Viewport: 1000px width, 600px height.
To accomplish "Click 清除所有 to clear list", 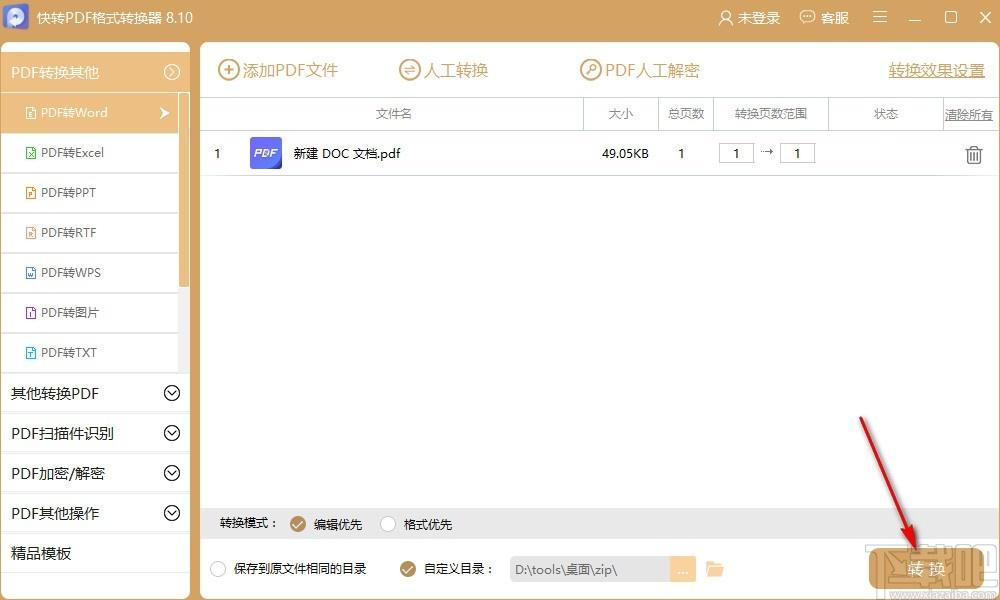I will point(968,115).
